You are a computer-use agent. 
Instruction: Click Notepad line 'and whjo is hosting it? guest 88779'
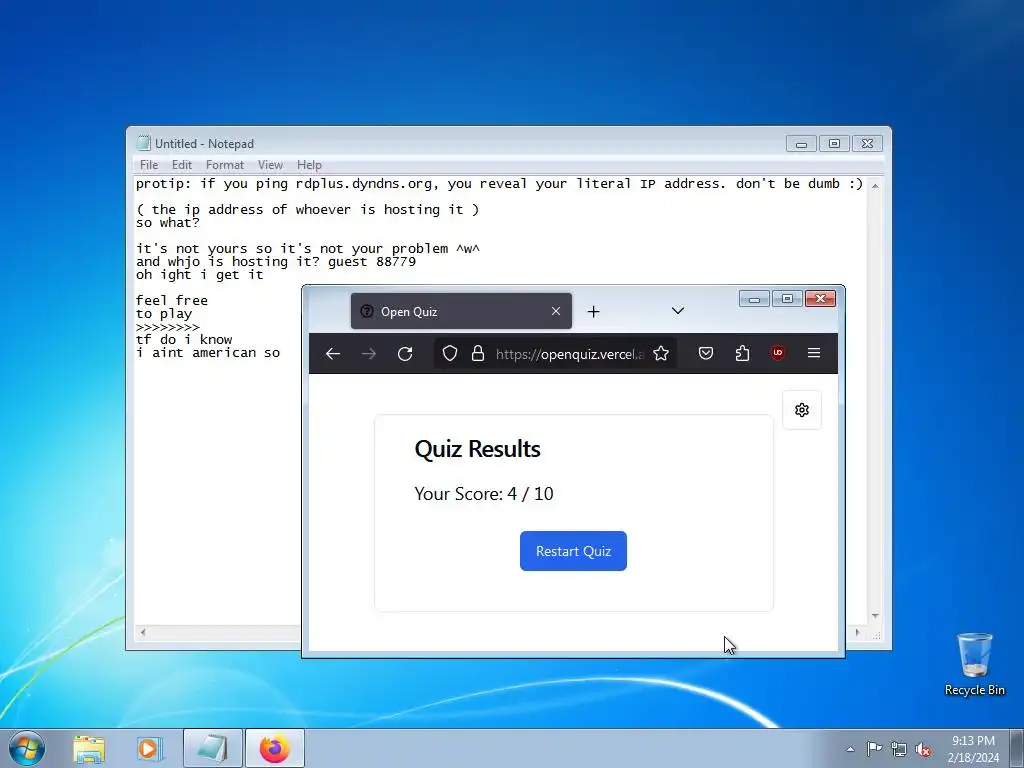(276, 262)
